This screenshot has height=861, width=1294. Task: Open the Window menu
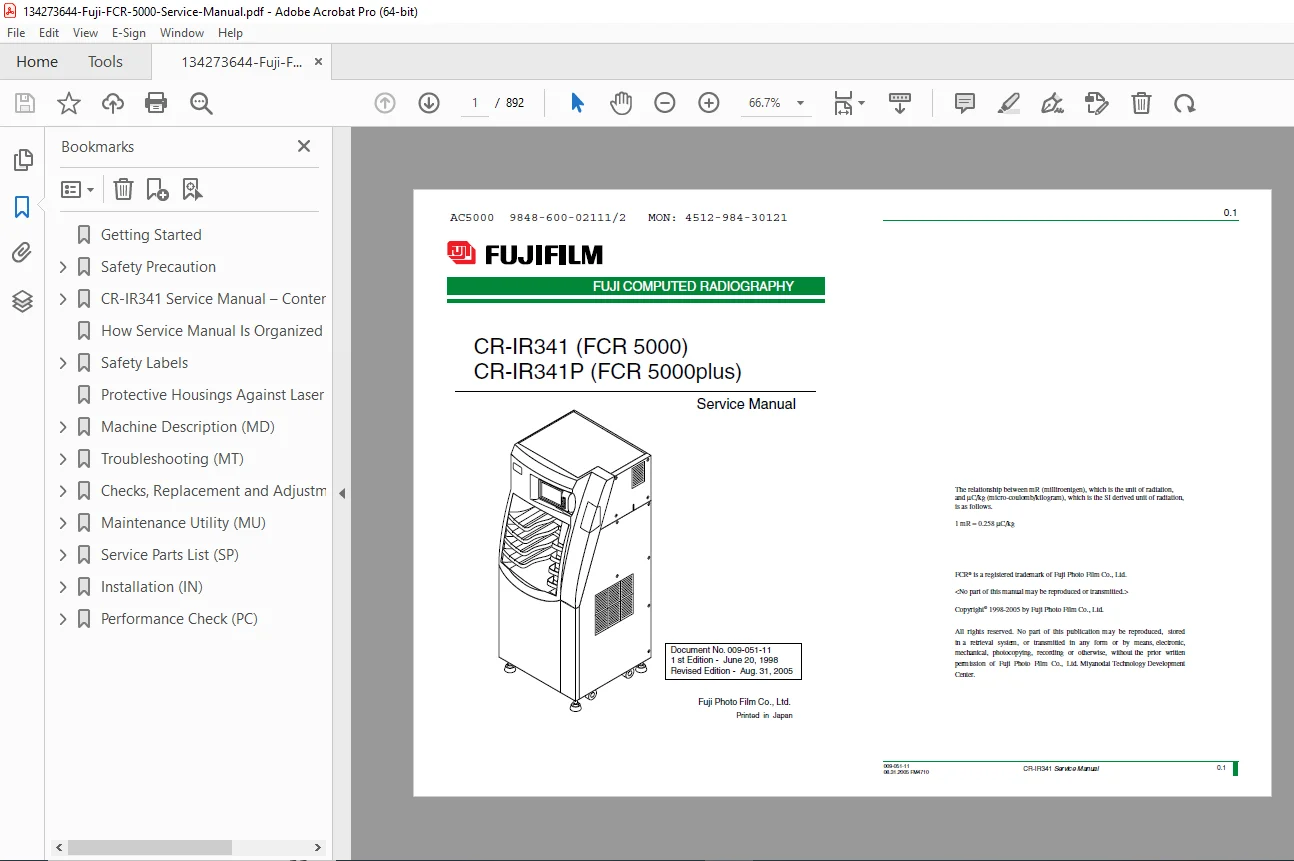coord(182,33)
